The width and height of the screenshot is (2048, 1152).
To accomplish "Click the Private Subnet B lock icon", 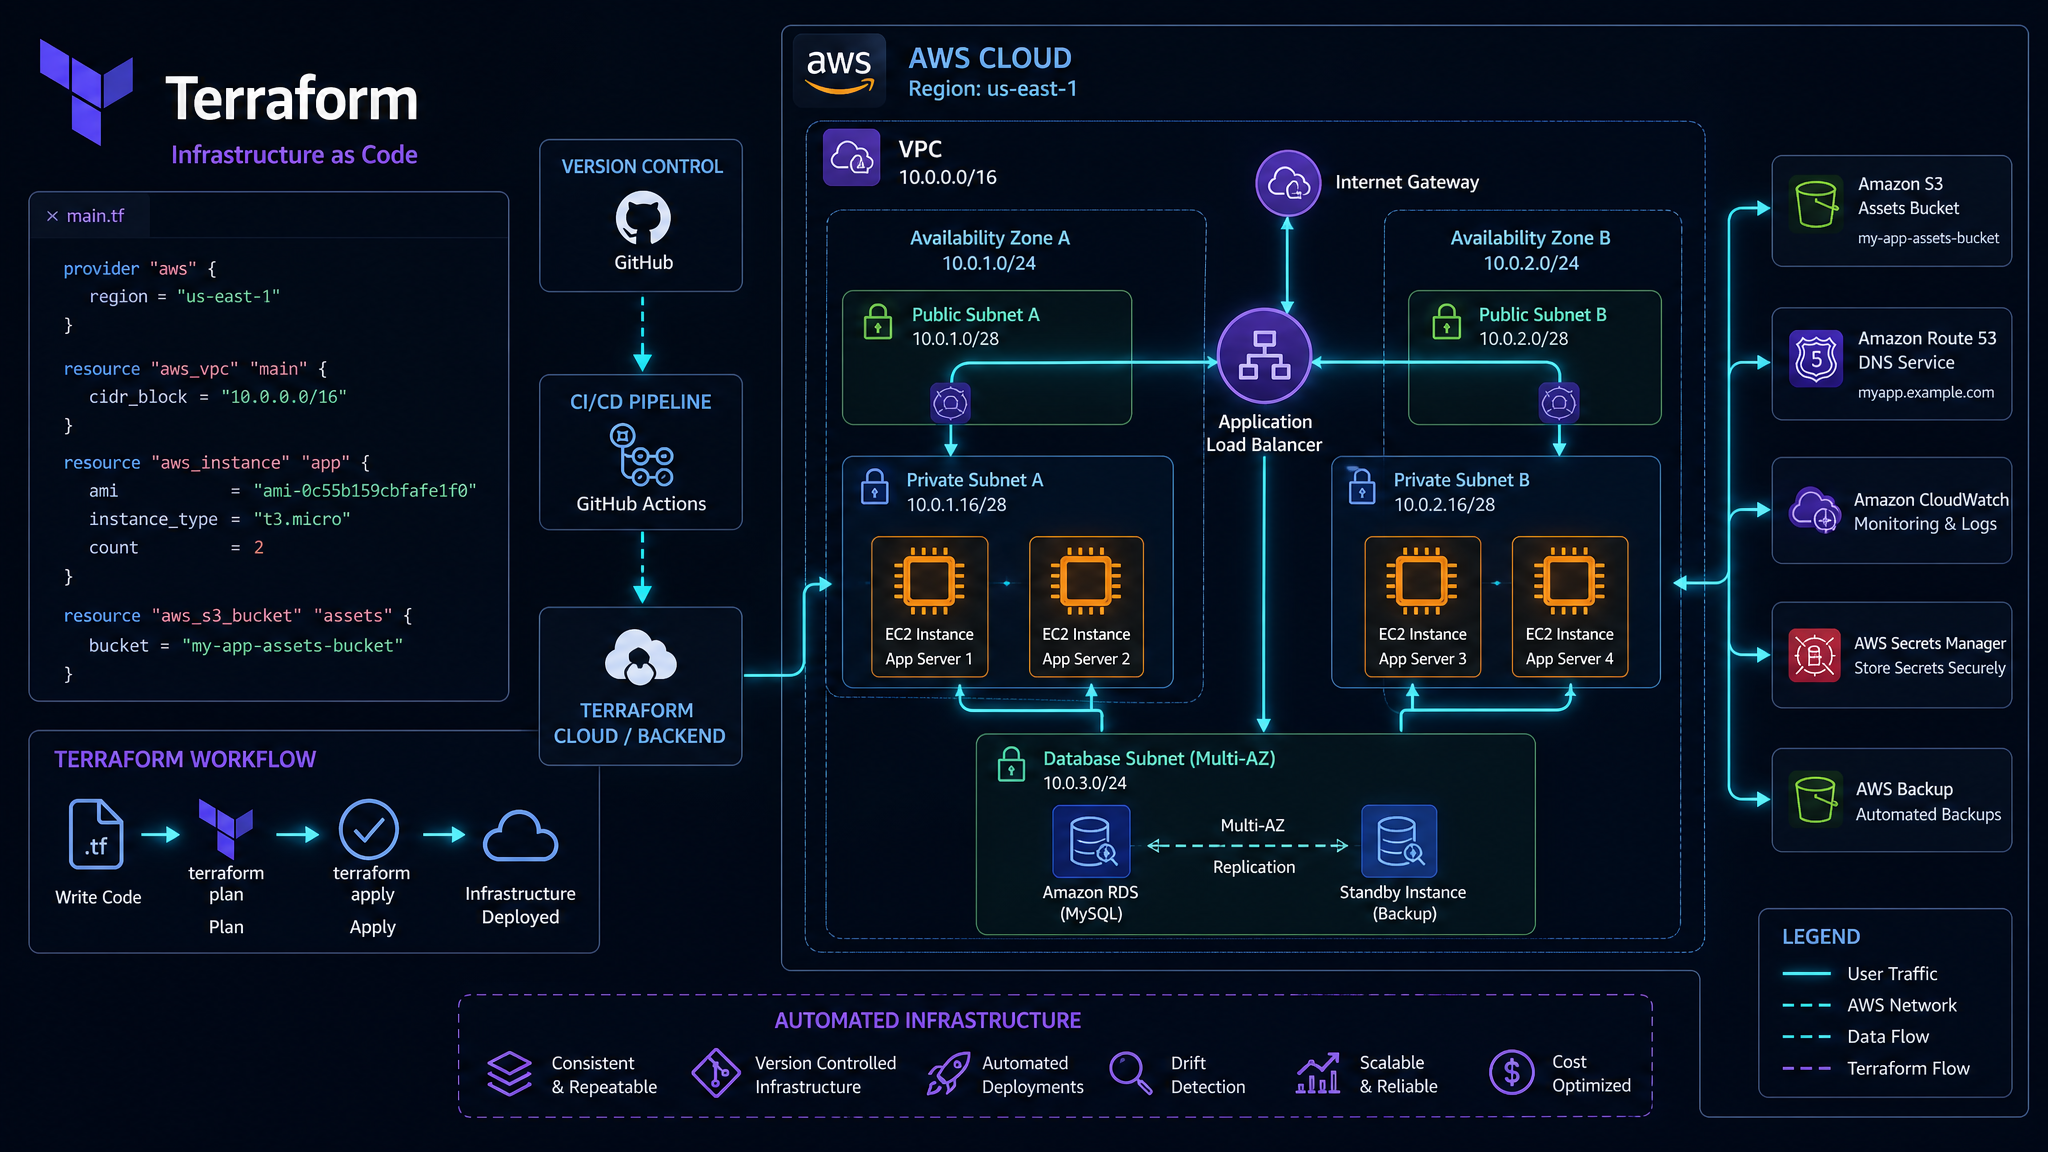I will point(1362,487).
